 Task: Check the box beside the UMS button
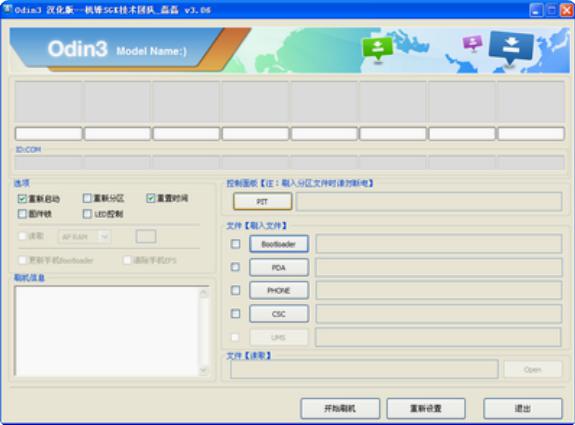coord(235,337)
